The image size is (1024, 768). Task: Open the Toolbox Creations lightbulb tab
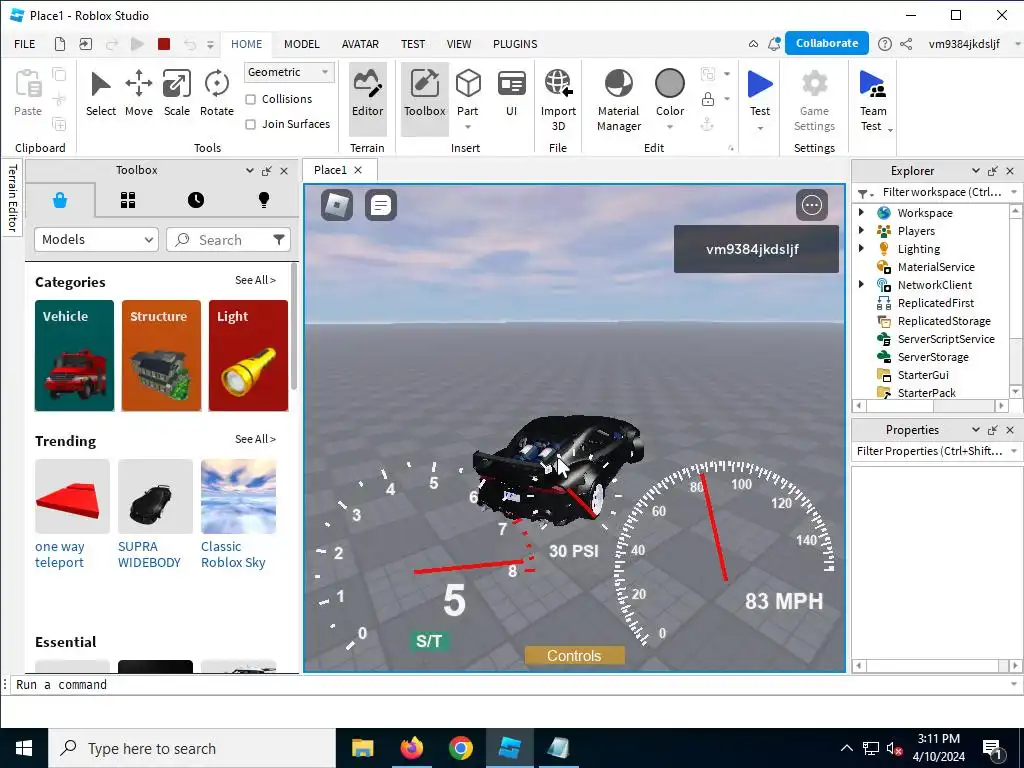(264, 200)
